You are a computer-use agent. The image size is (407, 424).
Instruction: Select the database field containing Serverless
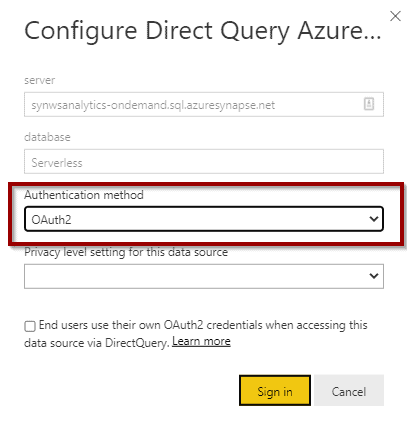tap(204, 162)
